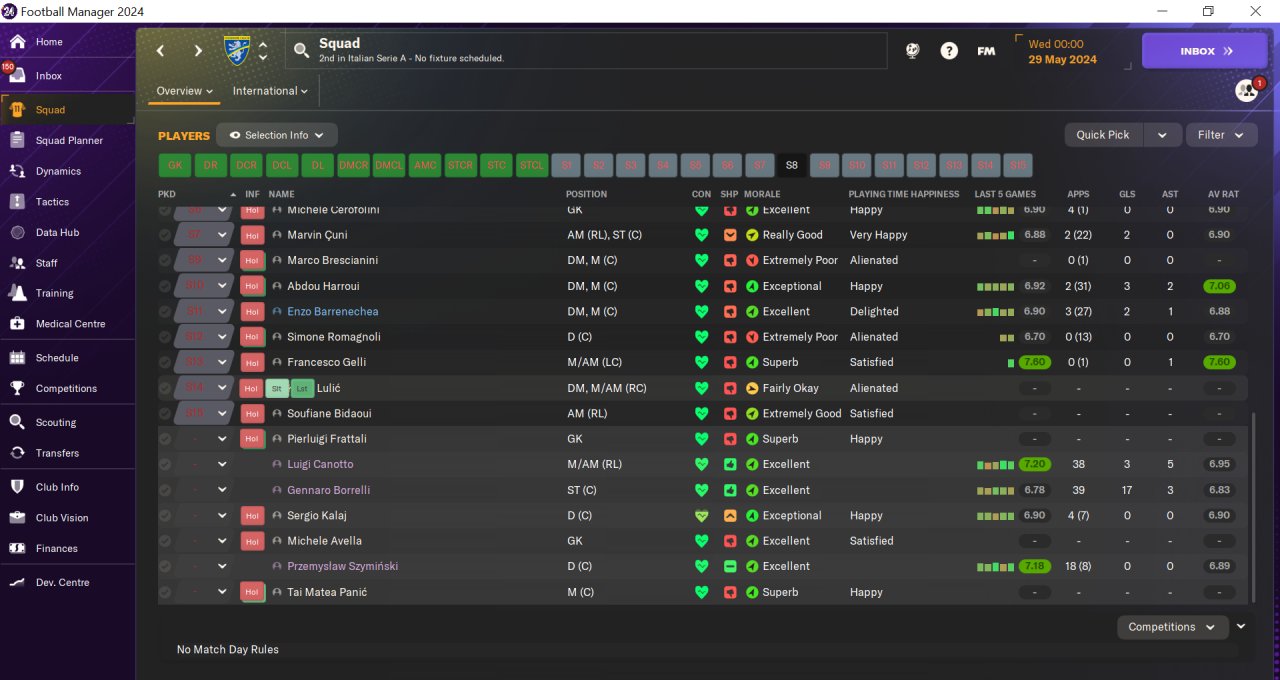The image size is (1280, 680).
Task: Open the International menu
Action: click(x=270, y=91)
